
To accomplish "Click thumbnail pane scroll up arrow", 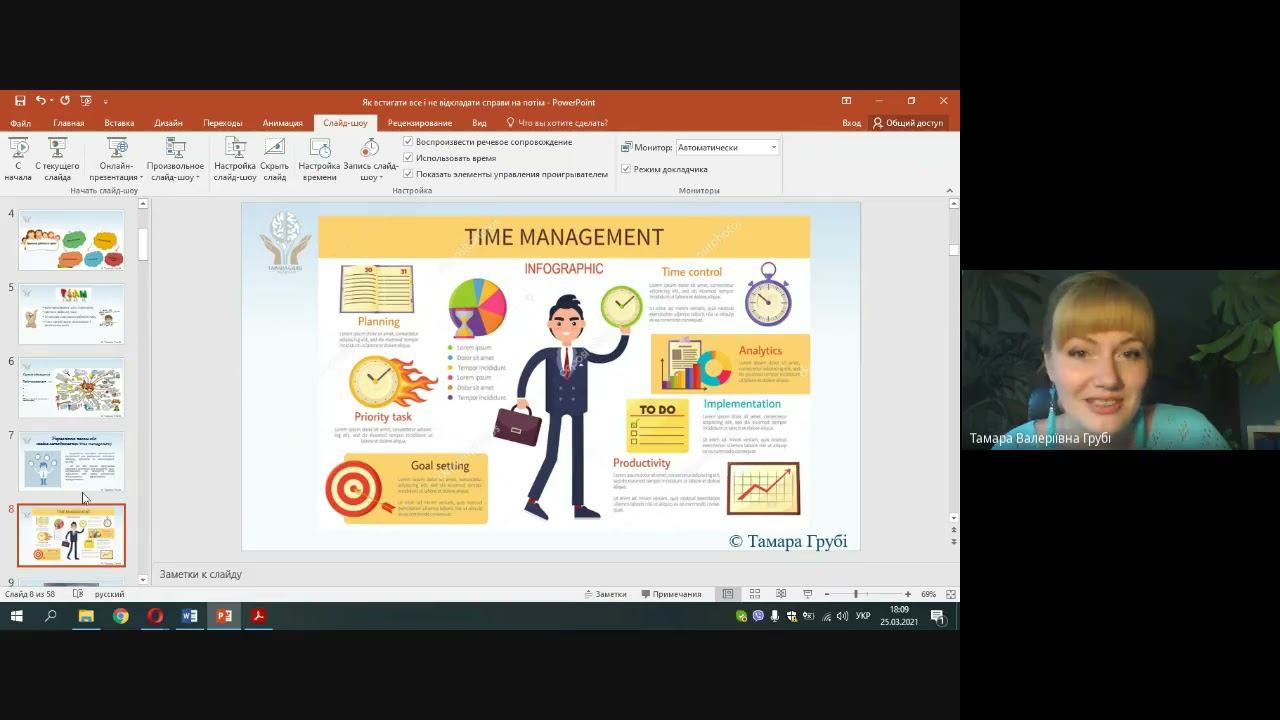I will (143, 204).
